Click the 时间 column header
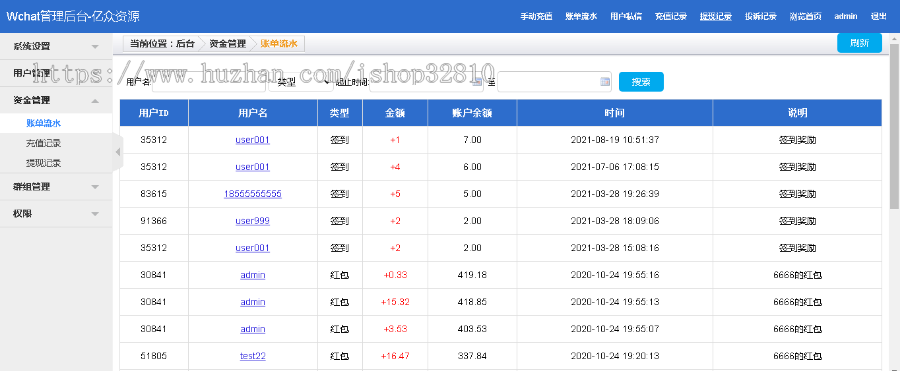Screen dimensions: 900x371 (614, 113)
